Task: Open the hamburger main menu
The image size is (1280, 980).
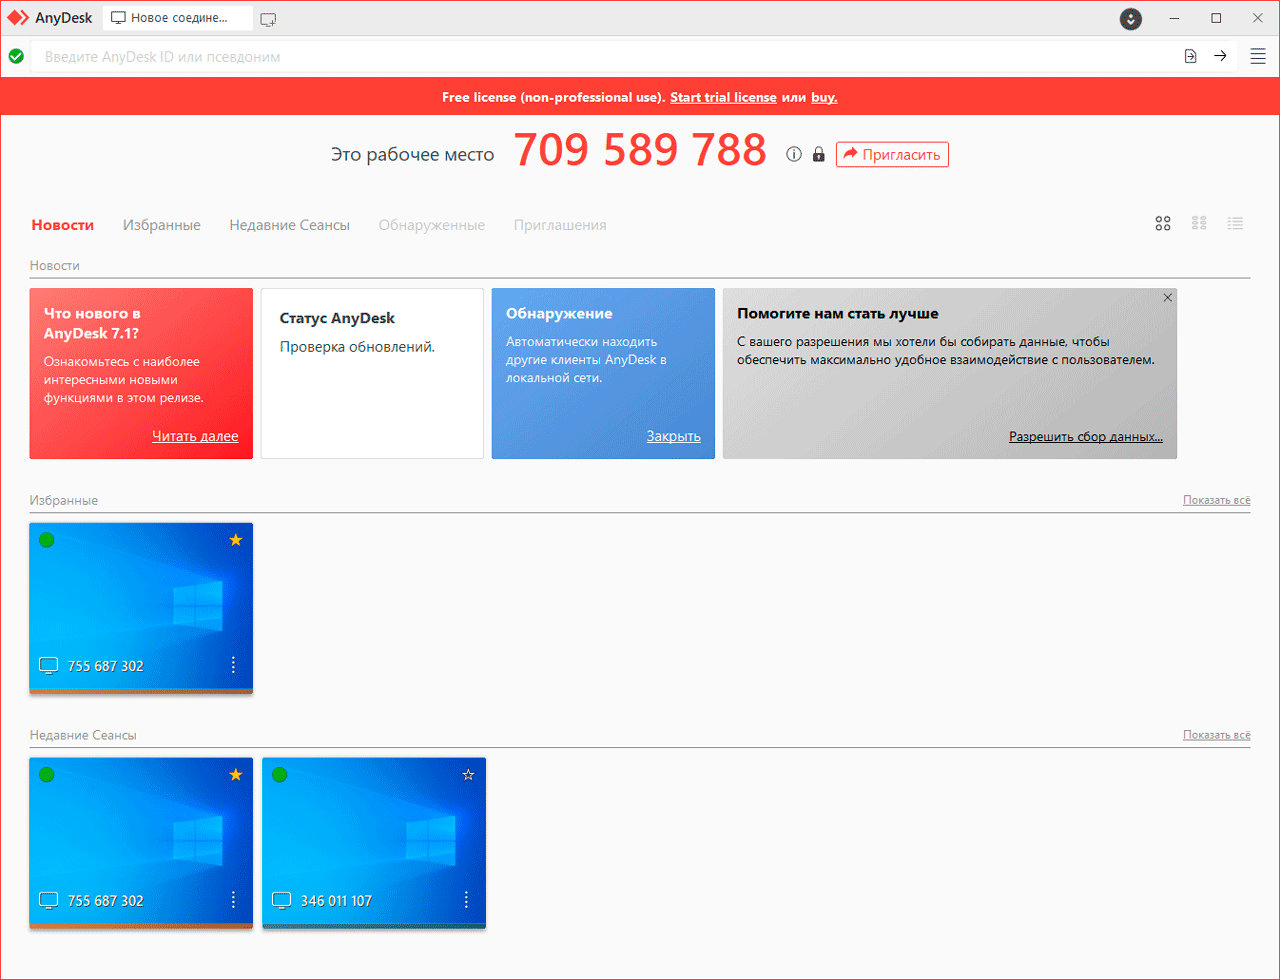Action: [x=1258, y=56]
